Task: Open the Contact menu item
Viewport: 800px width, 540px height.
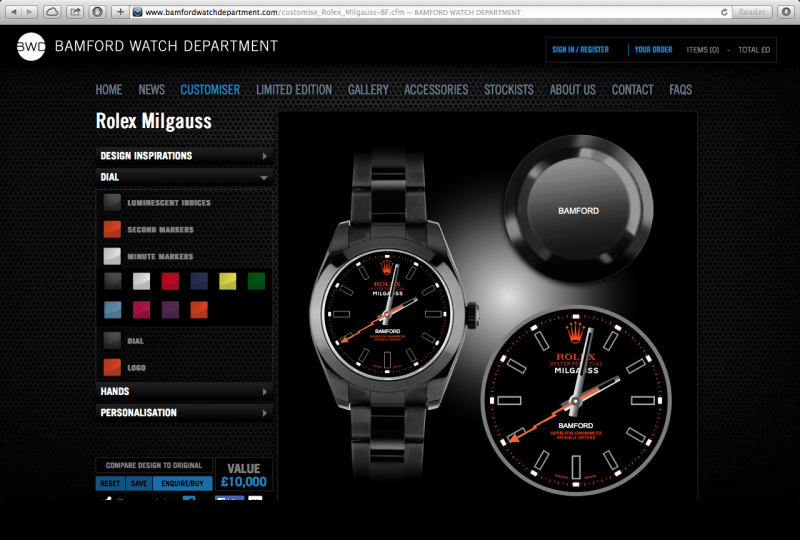Action: (x=633, y=90)
